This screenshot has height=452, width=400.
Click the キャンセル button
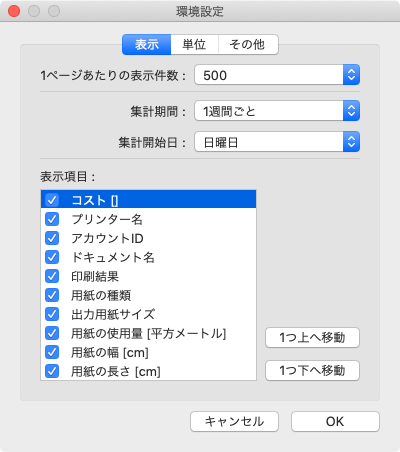pyautogui.click(x=234, y=422)
